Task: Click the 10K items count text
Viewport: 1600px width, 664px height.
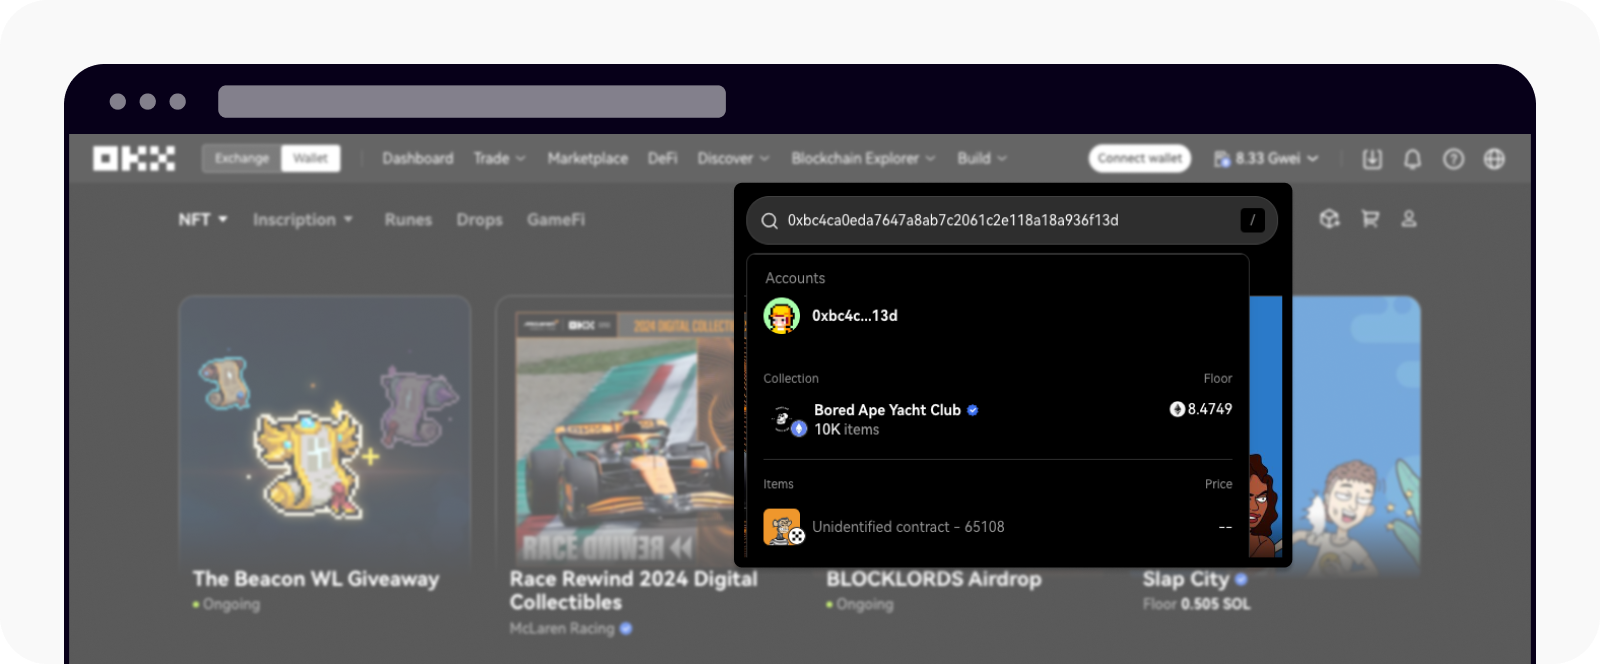Action: [x=847, y=430]
